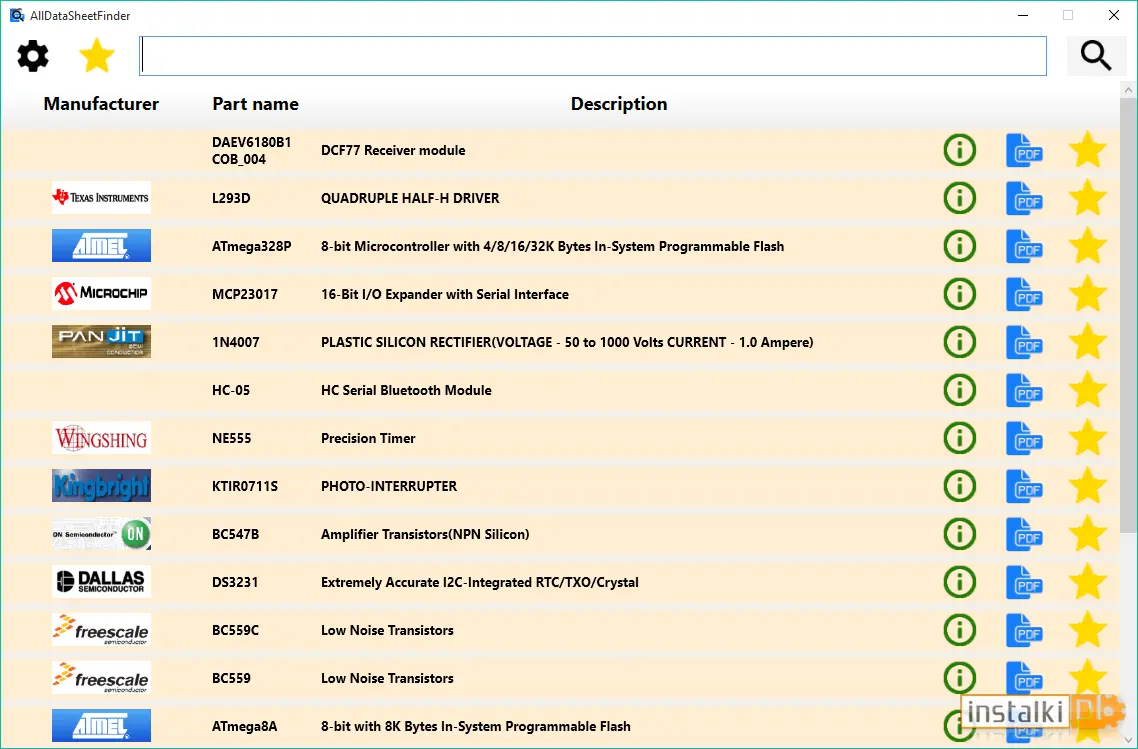This screenshot has width=1138, height=749.
Task: Open KTIR0711S PDF datasheet
Action: (x=1024, y=486)
